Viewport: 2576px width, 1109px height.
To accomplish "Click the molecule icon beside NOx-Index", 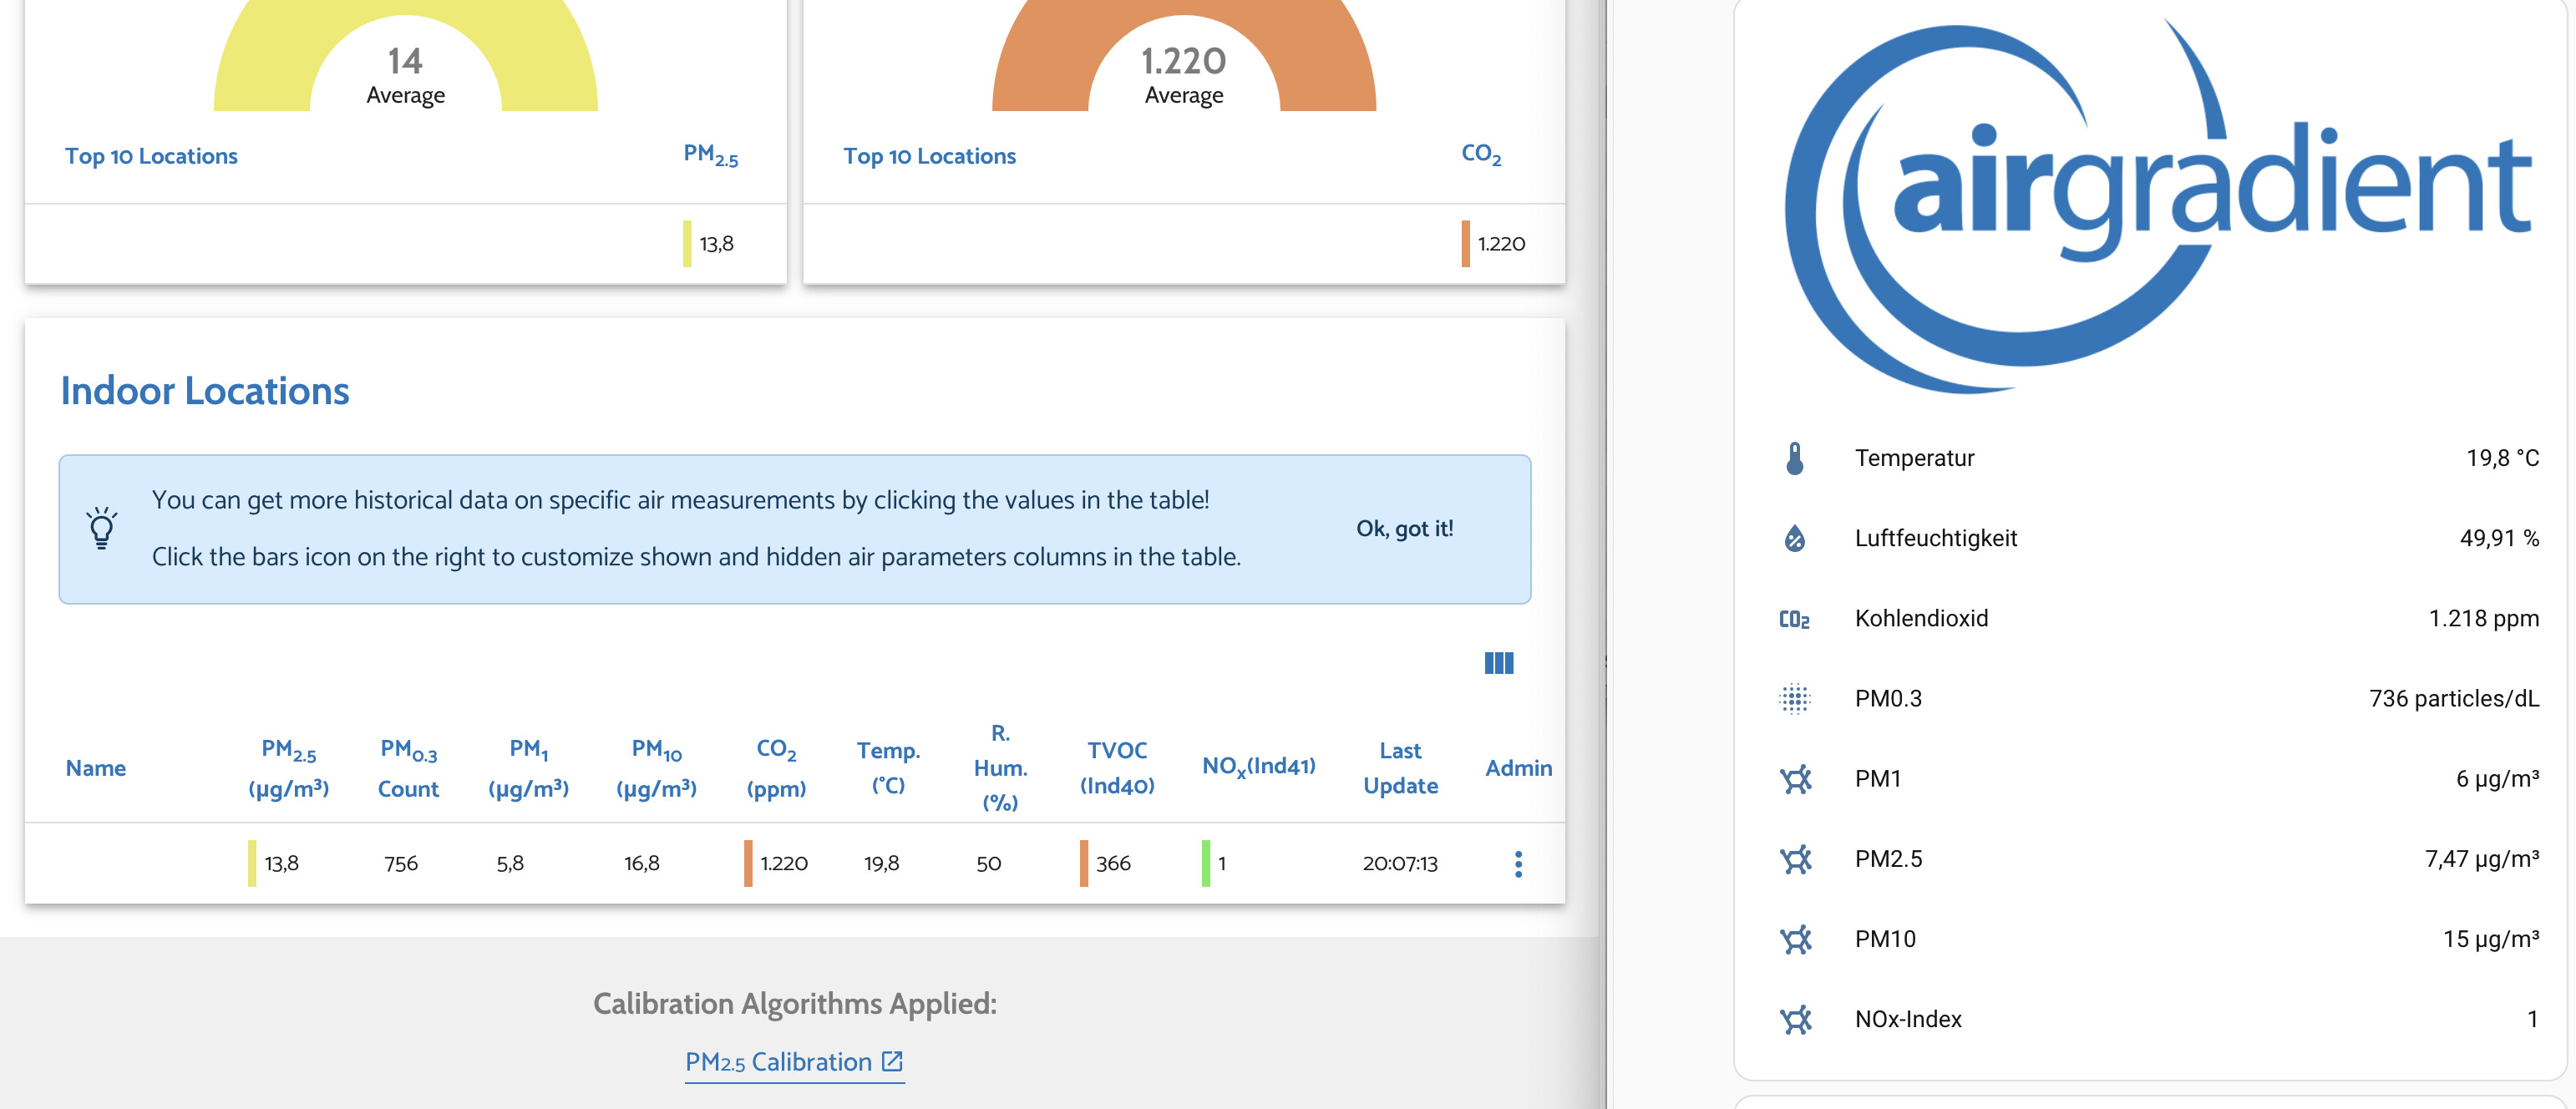I will [x=1794, y=1019].
